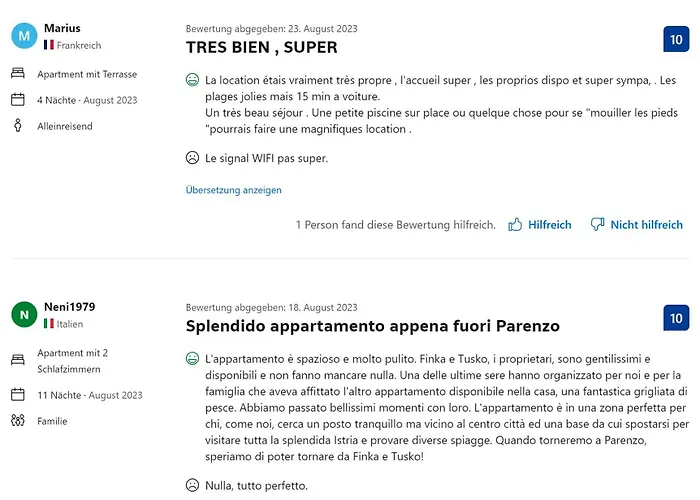Mark Marius's review as Hilfreich
The image size is (700, 500).
(540, 225)
